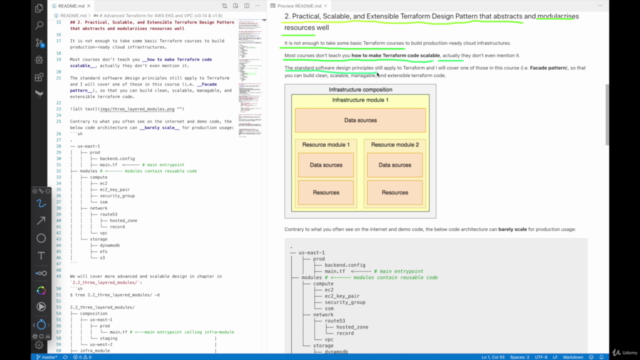
Task: Open the Source Control view with the blue badge
Action: (x=39, y=42)
